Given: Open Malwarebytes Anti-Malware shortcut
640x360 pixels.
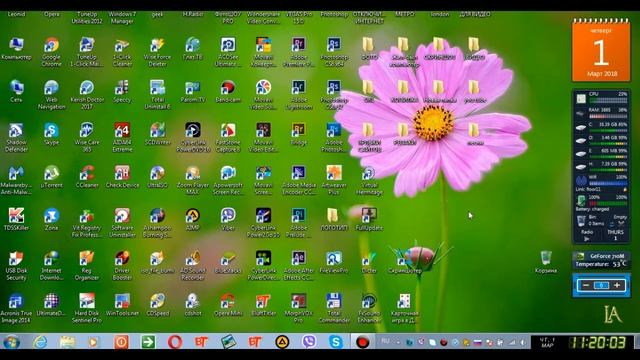Looking at the screenshot, I should (x=16, y=180).
